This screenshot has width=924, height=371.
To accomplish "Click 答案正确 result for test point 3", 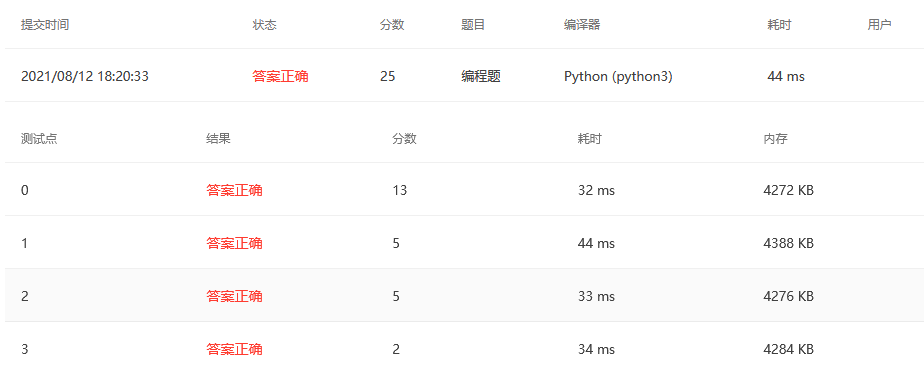I will [235, 349].
